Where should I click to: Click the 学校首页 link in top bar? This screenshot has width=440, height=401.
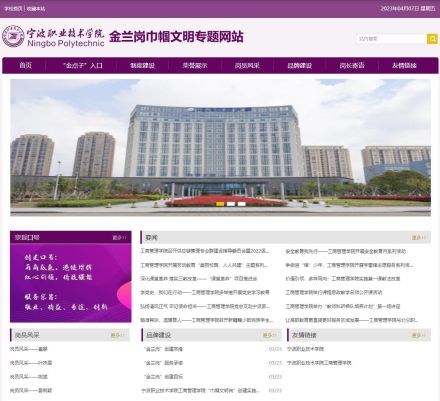coord(13,8)
